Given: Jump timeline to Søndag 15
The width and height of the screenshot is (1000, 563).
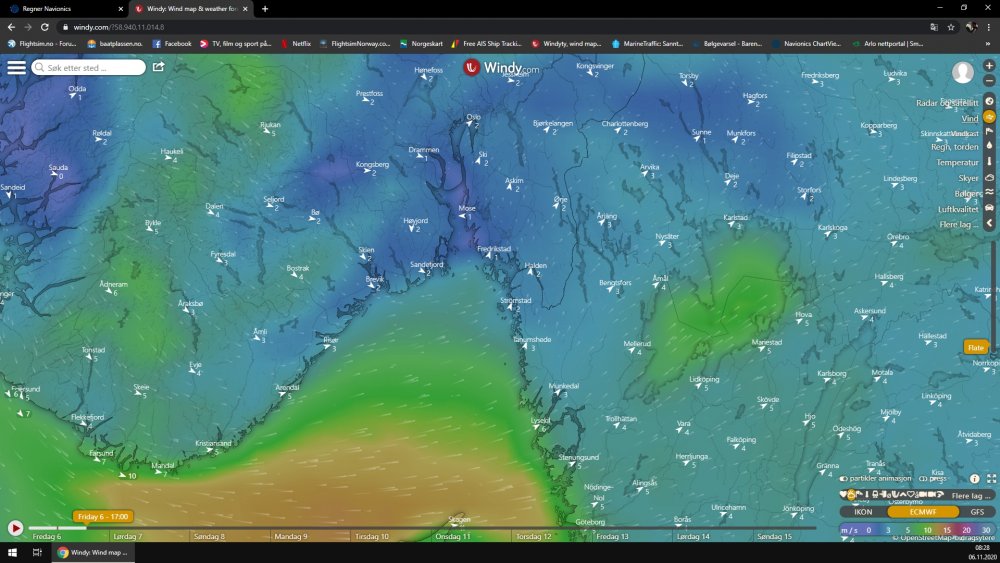Looking at the screenshot, I should coord(774,536).
